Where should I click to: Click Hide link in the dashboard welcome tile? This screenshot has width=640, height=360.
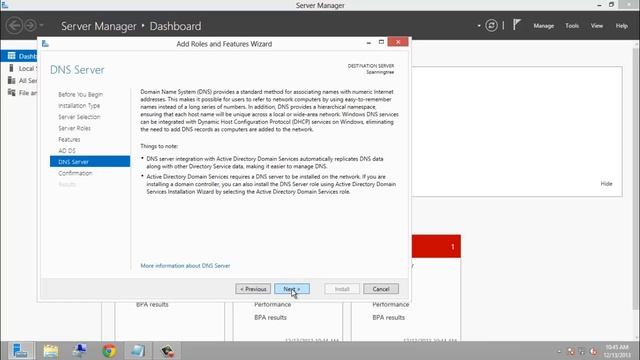(606, 184)
